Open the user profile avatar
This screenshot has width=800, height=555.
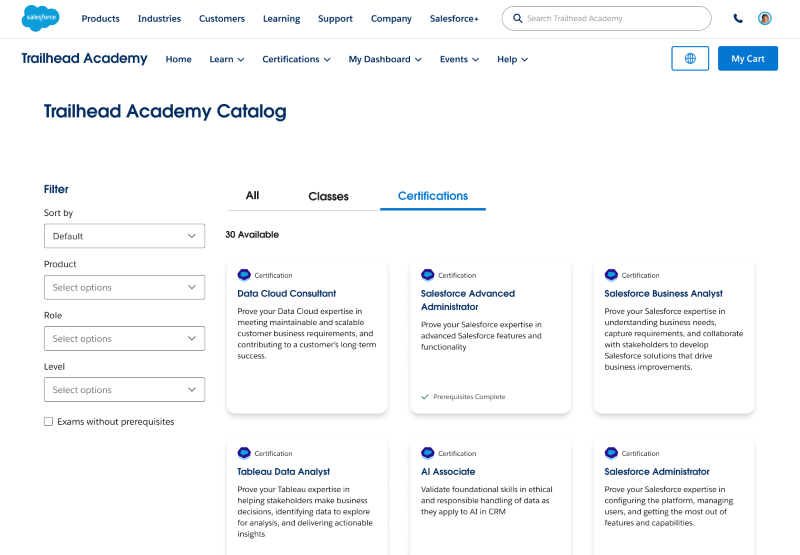(765, 18)
